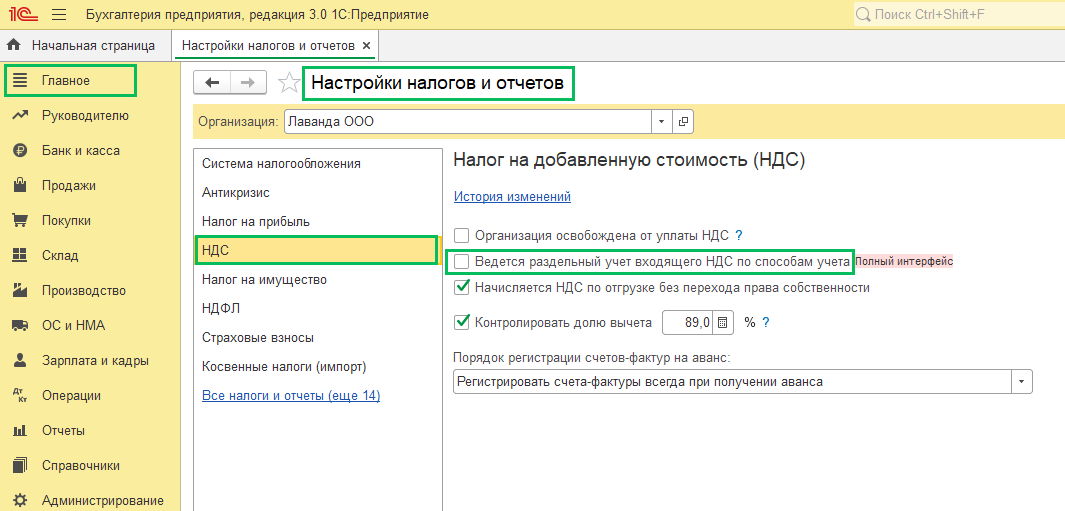Expand the счетов-фактур на аванс dropdown arrow

pos(1022,382)
